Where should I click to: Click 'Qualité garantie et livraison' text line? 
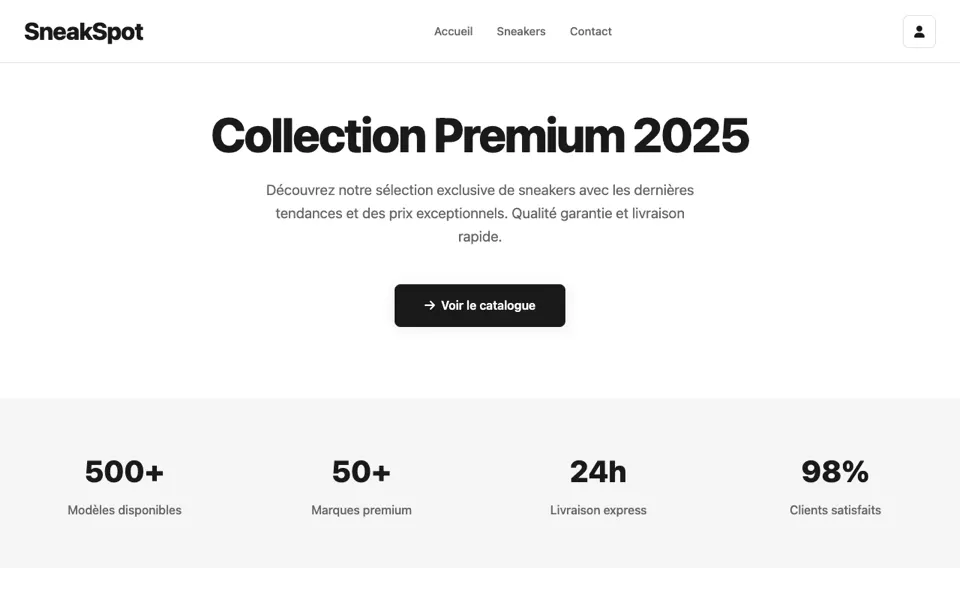[x=598, y=213]
